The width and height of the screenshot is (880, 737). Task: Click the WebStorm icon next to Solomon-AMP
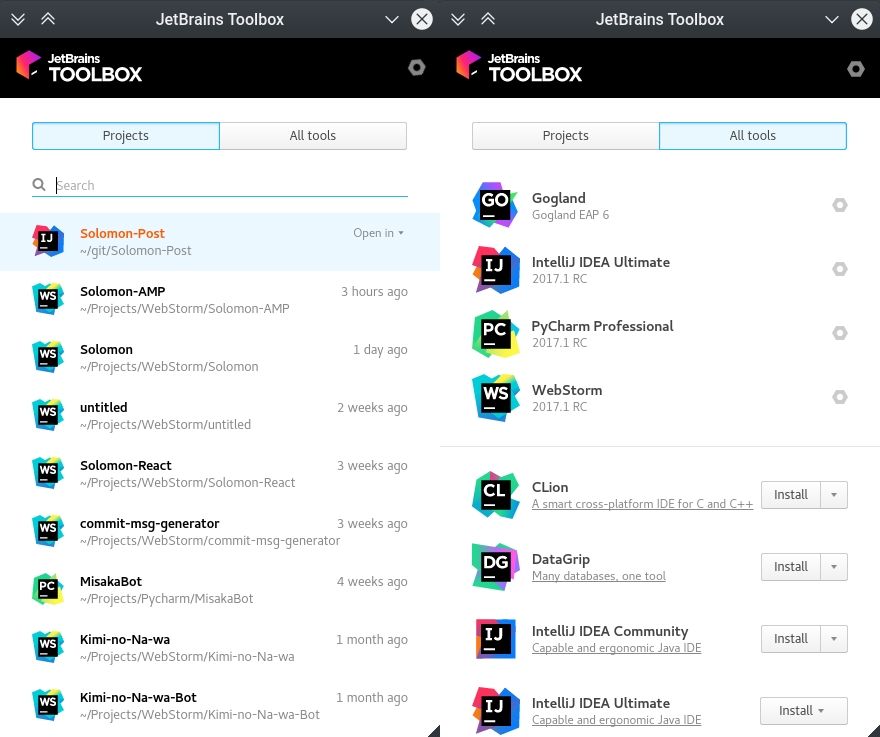tap(48, 299)
